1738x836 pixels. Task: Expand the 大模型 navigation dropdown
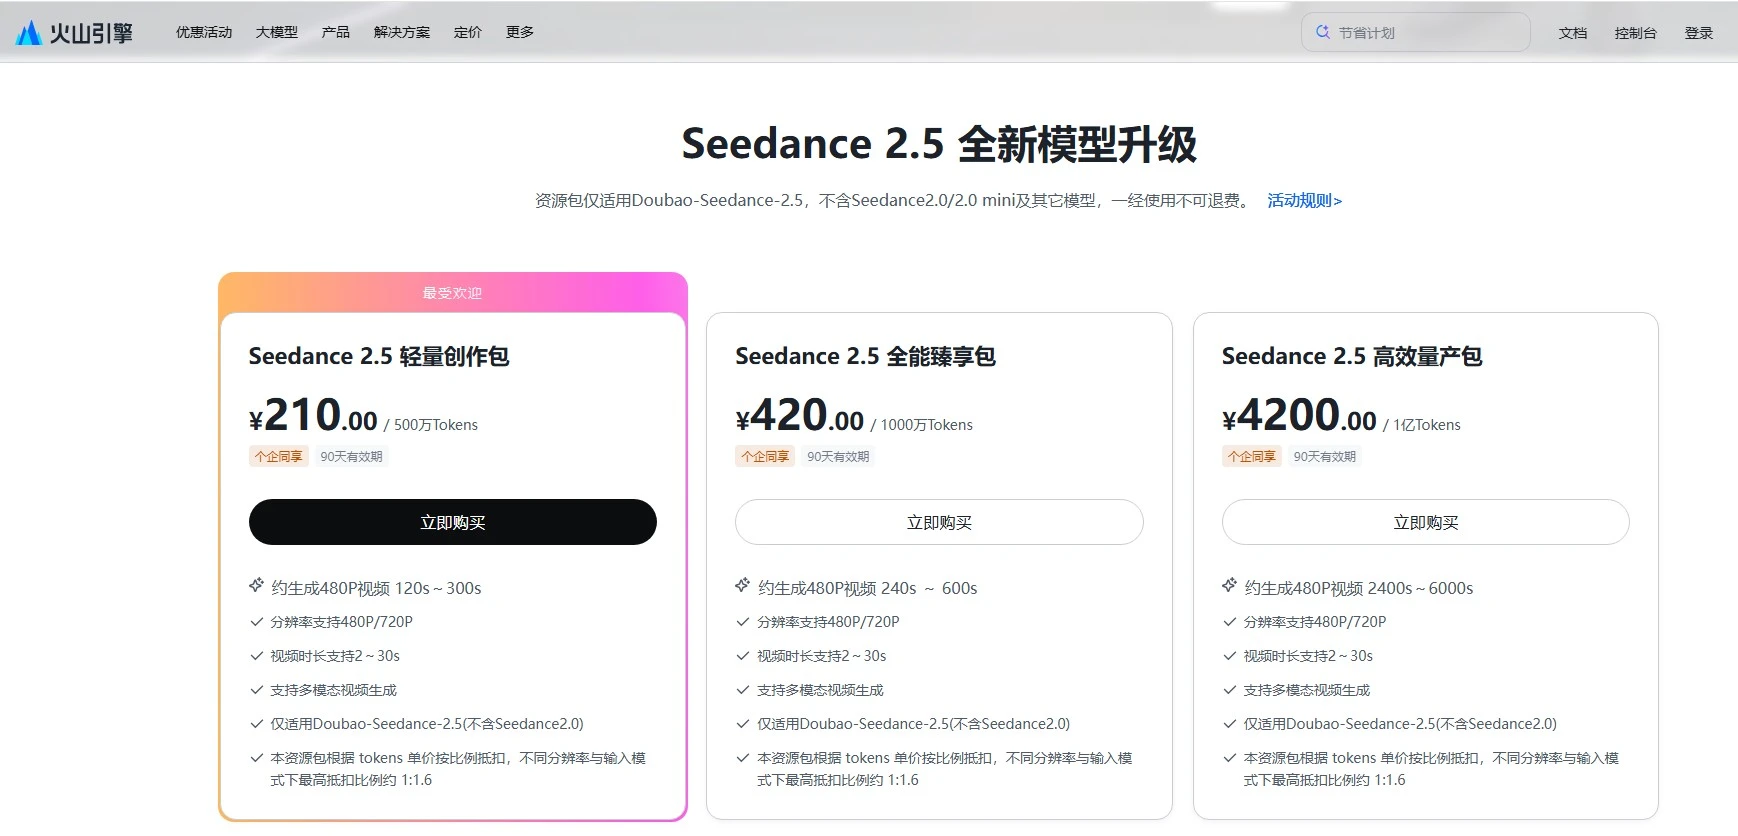(x=277, y=32)
